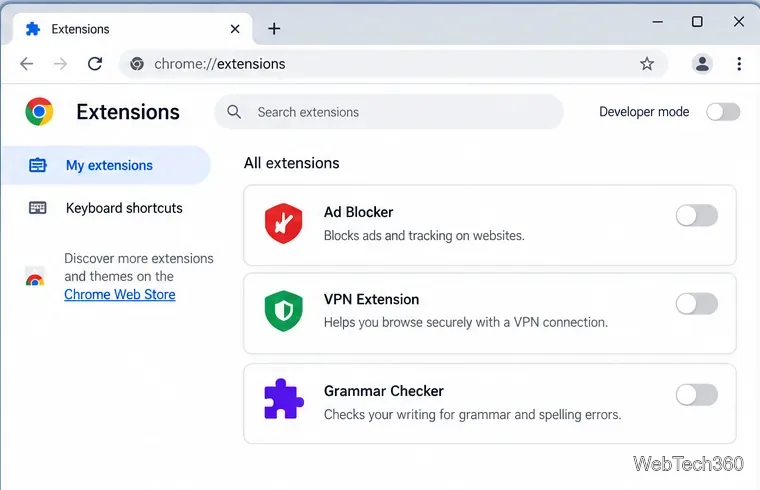Open a new tab with plus button

(274, 29)
